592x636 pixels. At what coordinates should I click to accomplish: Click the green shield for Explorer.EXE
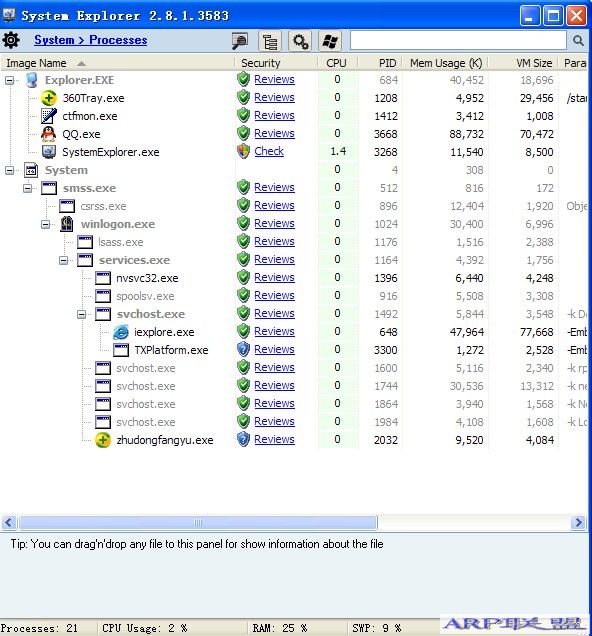coord(243,80)
